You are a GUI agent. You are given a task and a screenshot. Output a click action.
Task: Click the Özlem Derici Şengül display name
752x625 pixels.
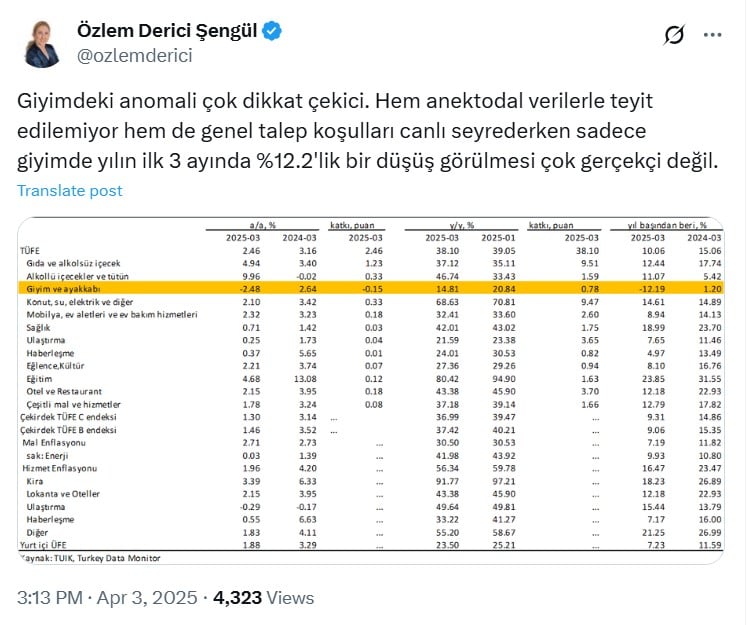point(167,31)
